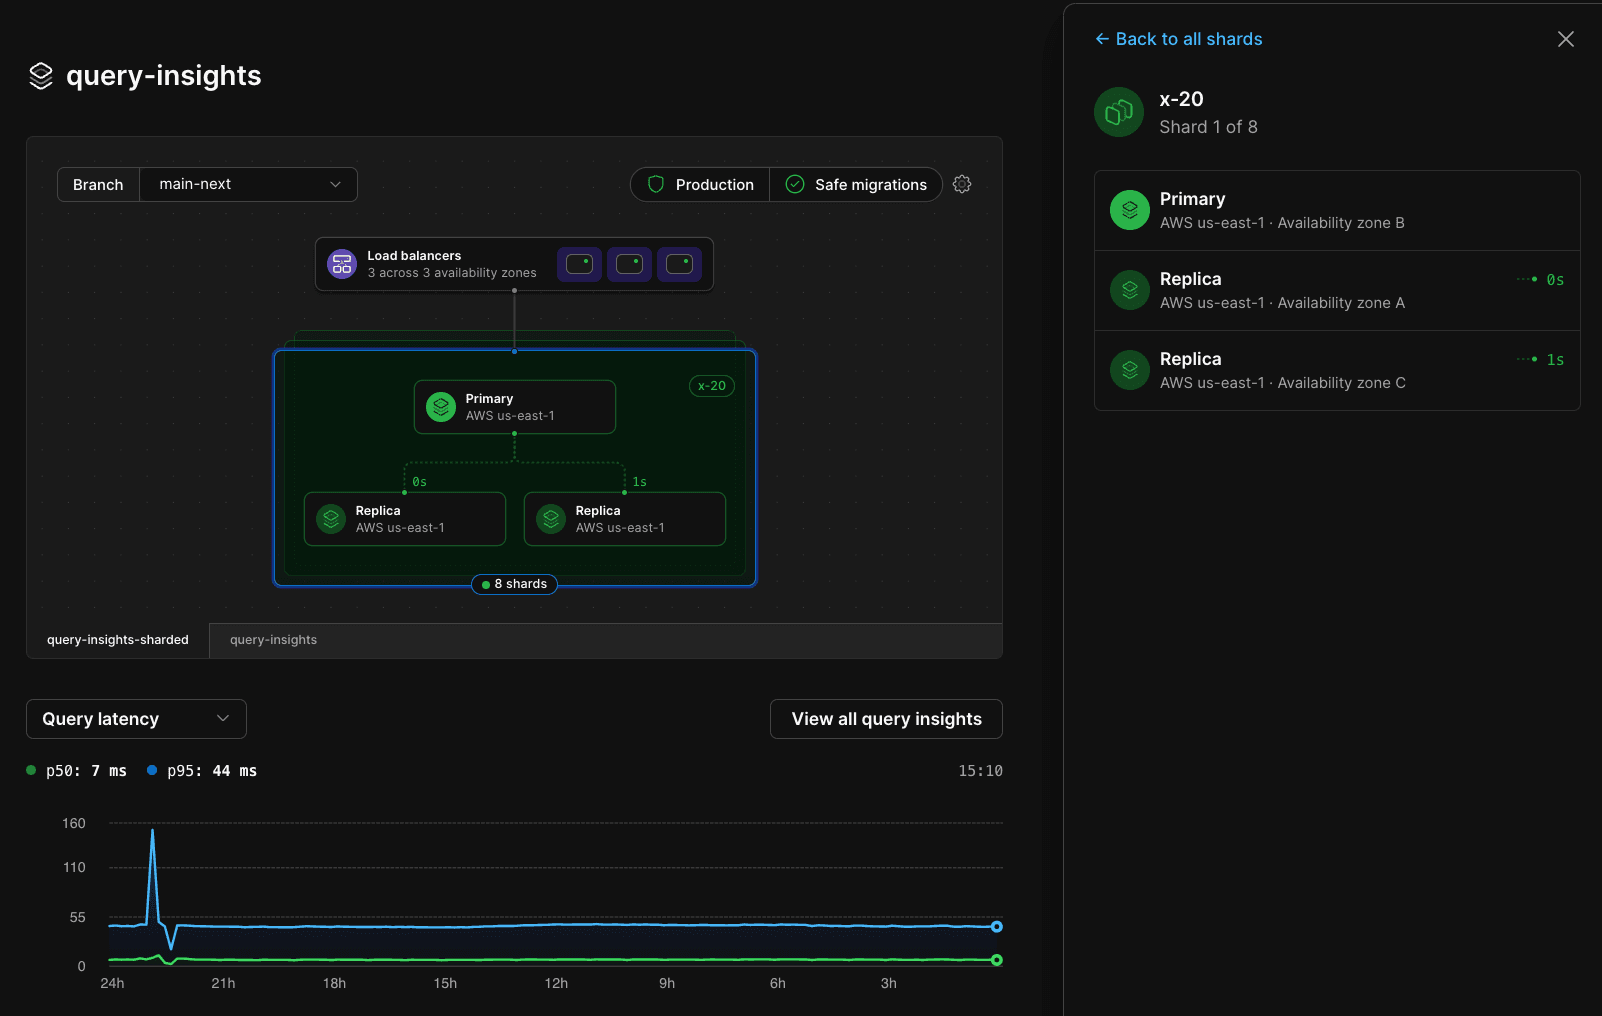Viewport: 1602px width, 1016px height.
Task: Select Replica Availability zone C row
Action: [x=1337, y=370]
